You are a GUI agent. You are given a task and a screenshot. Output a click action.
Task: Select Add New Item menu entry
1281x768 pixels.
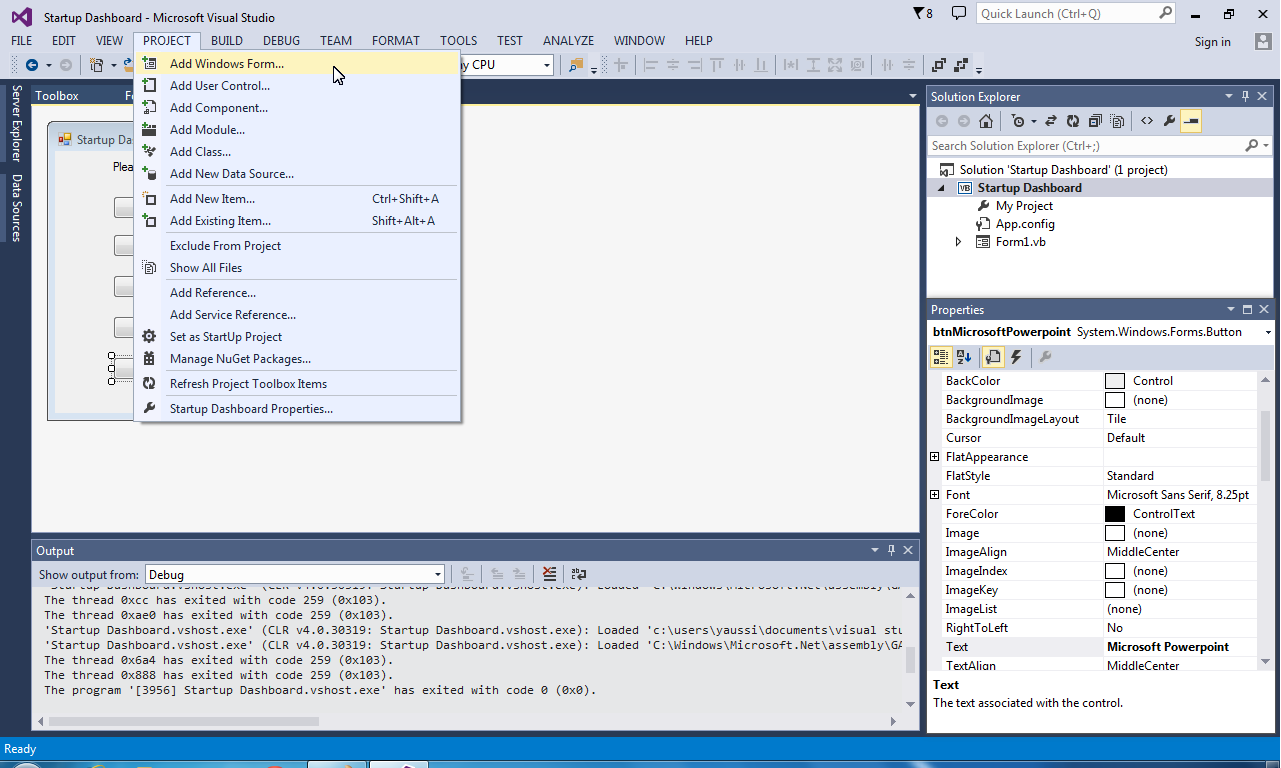[298, 199]
